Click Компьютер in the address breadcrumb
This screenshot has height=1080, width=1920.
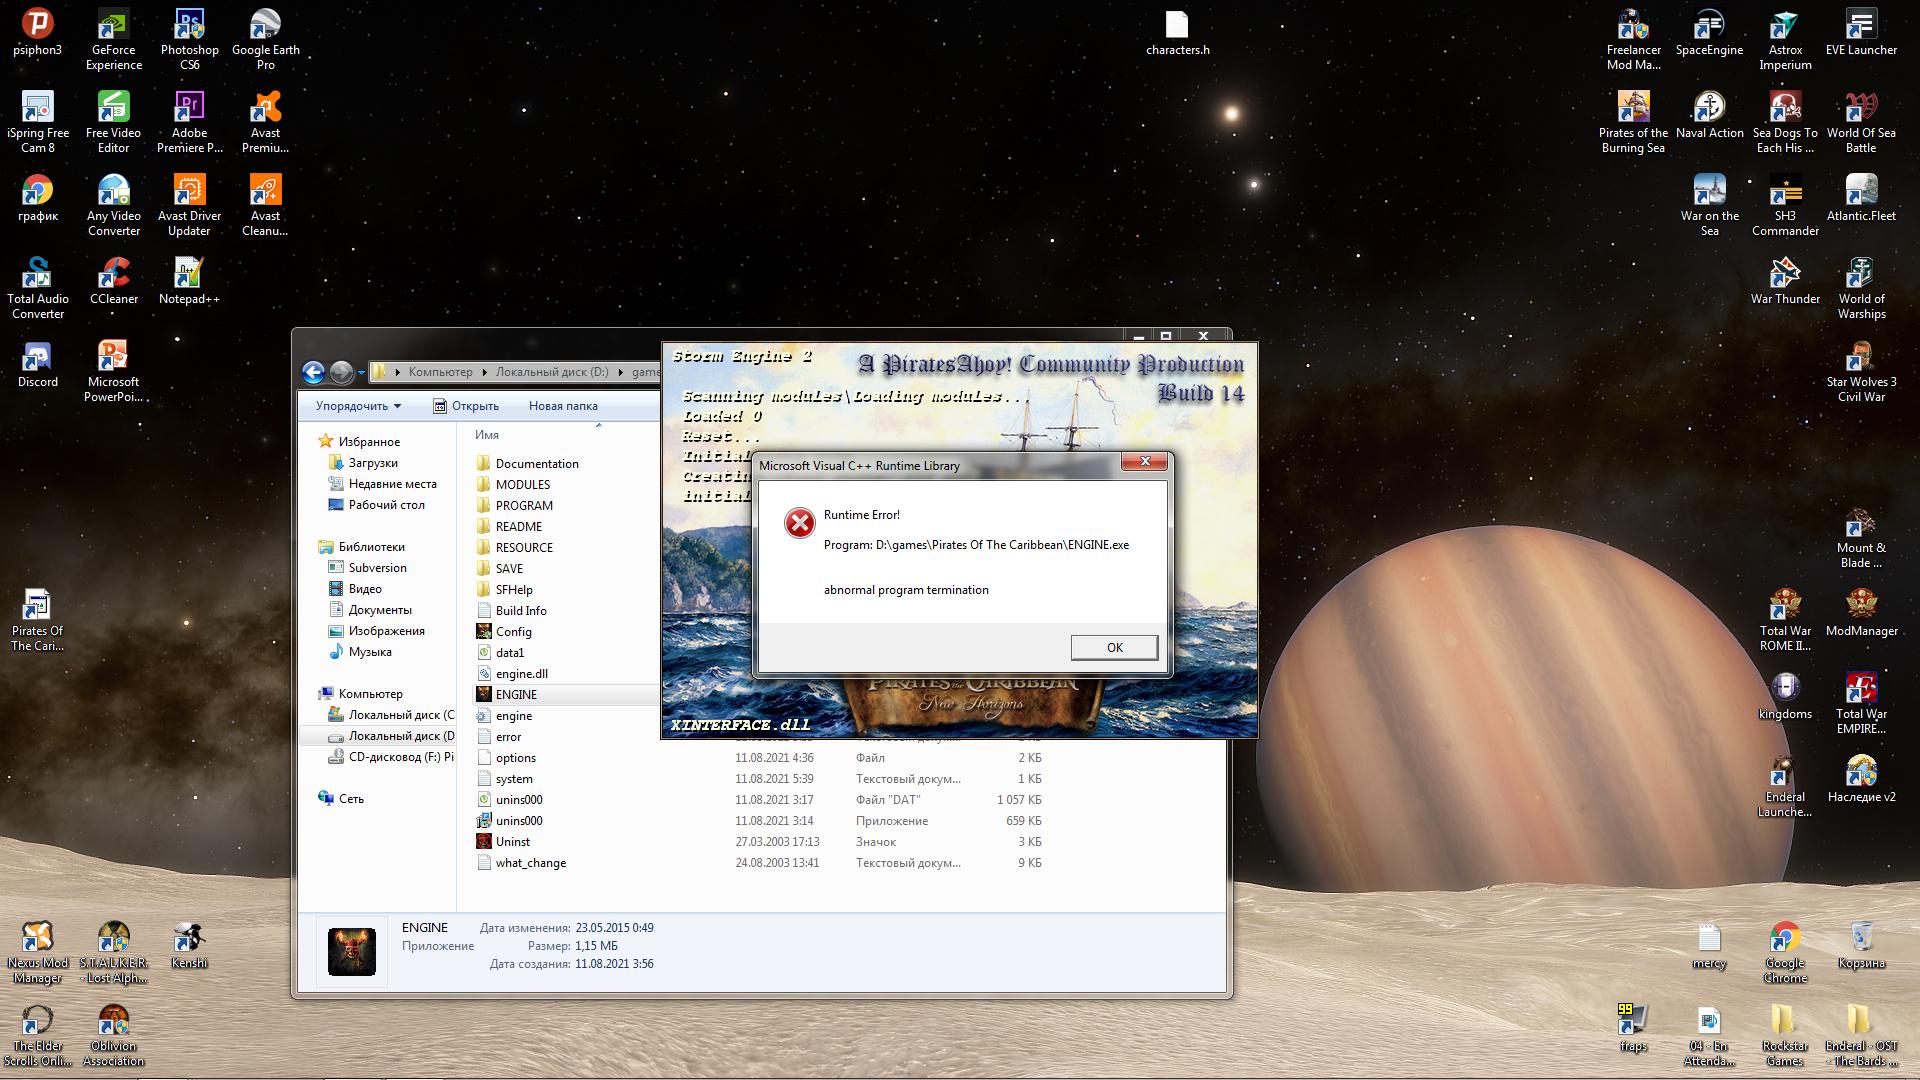pos(440,372)
